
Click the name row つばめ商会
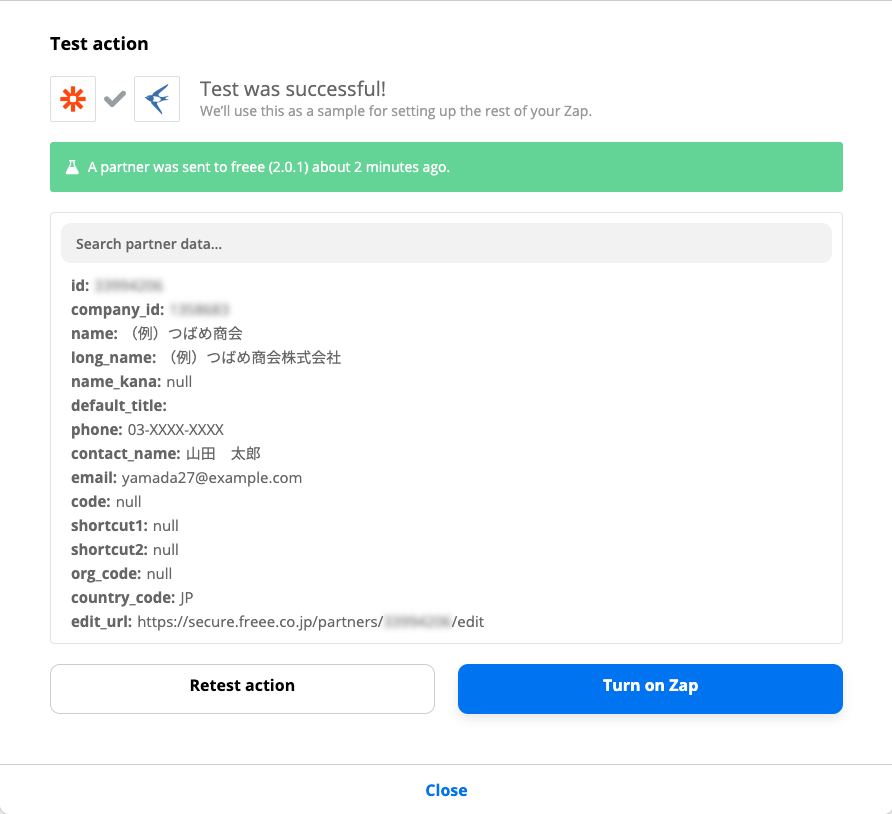coord(156,334)
